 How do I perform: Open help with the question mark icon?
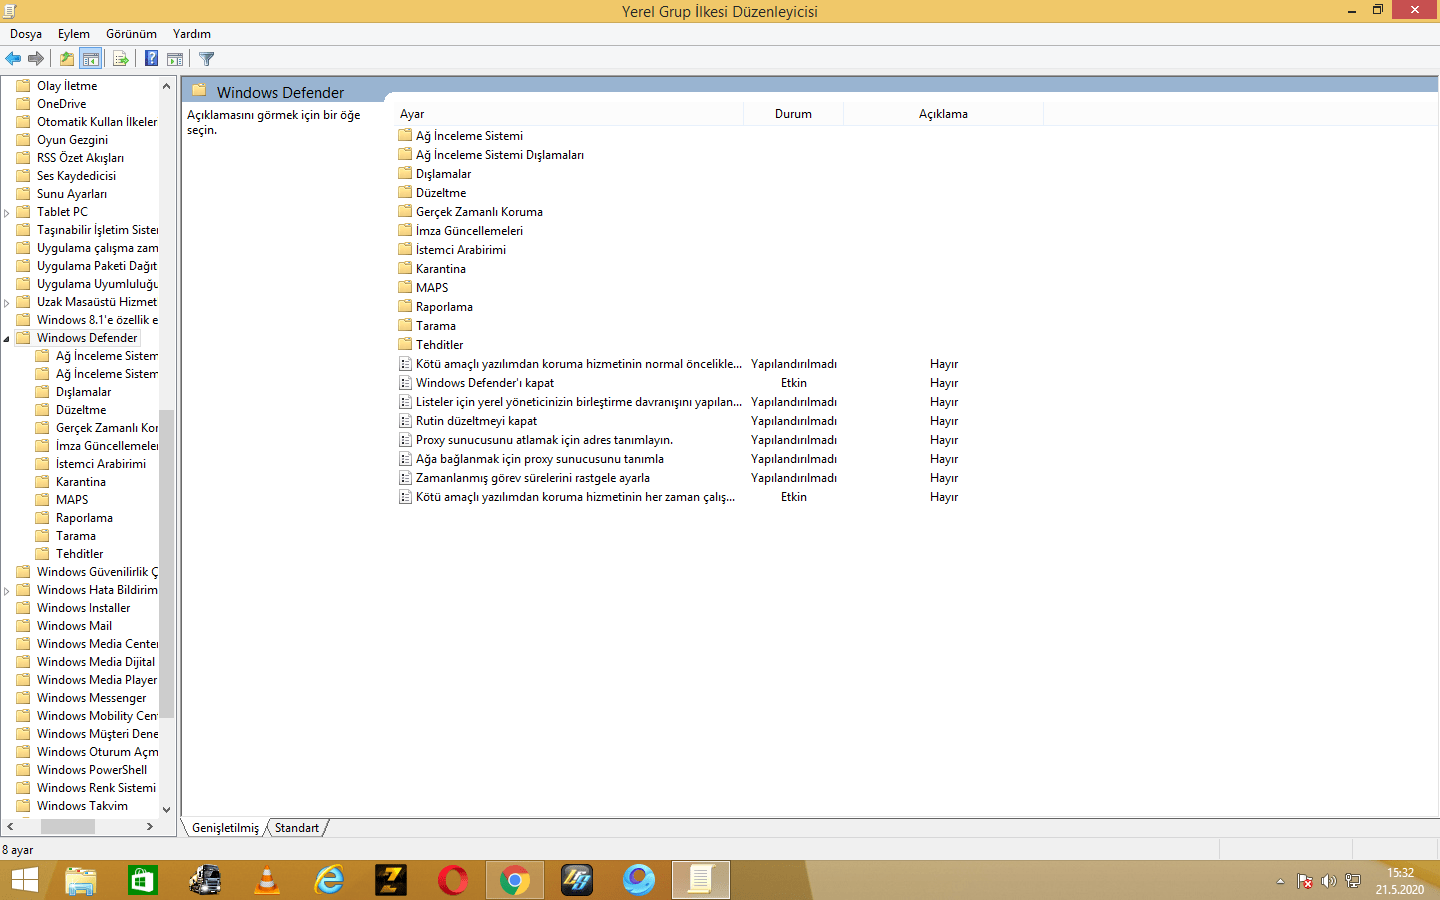[152, 59]
